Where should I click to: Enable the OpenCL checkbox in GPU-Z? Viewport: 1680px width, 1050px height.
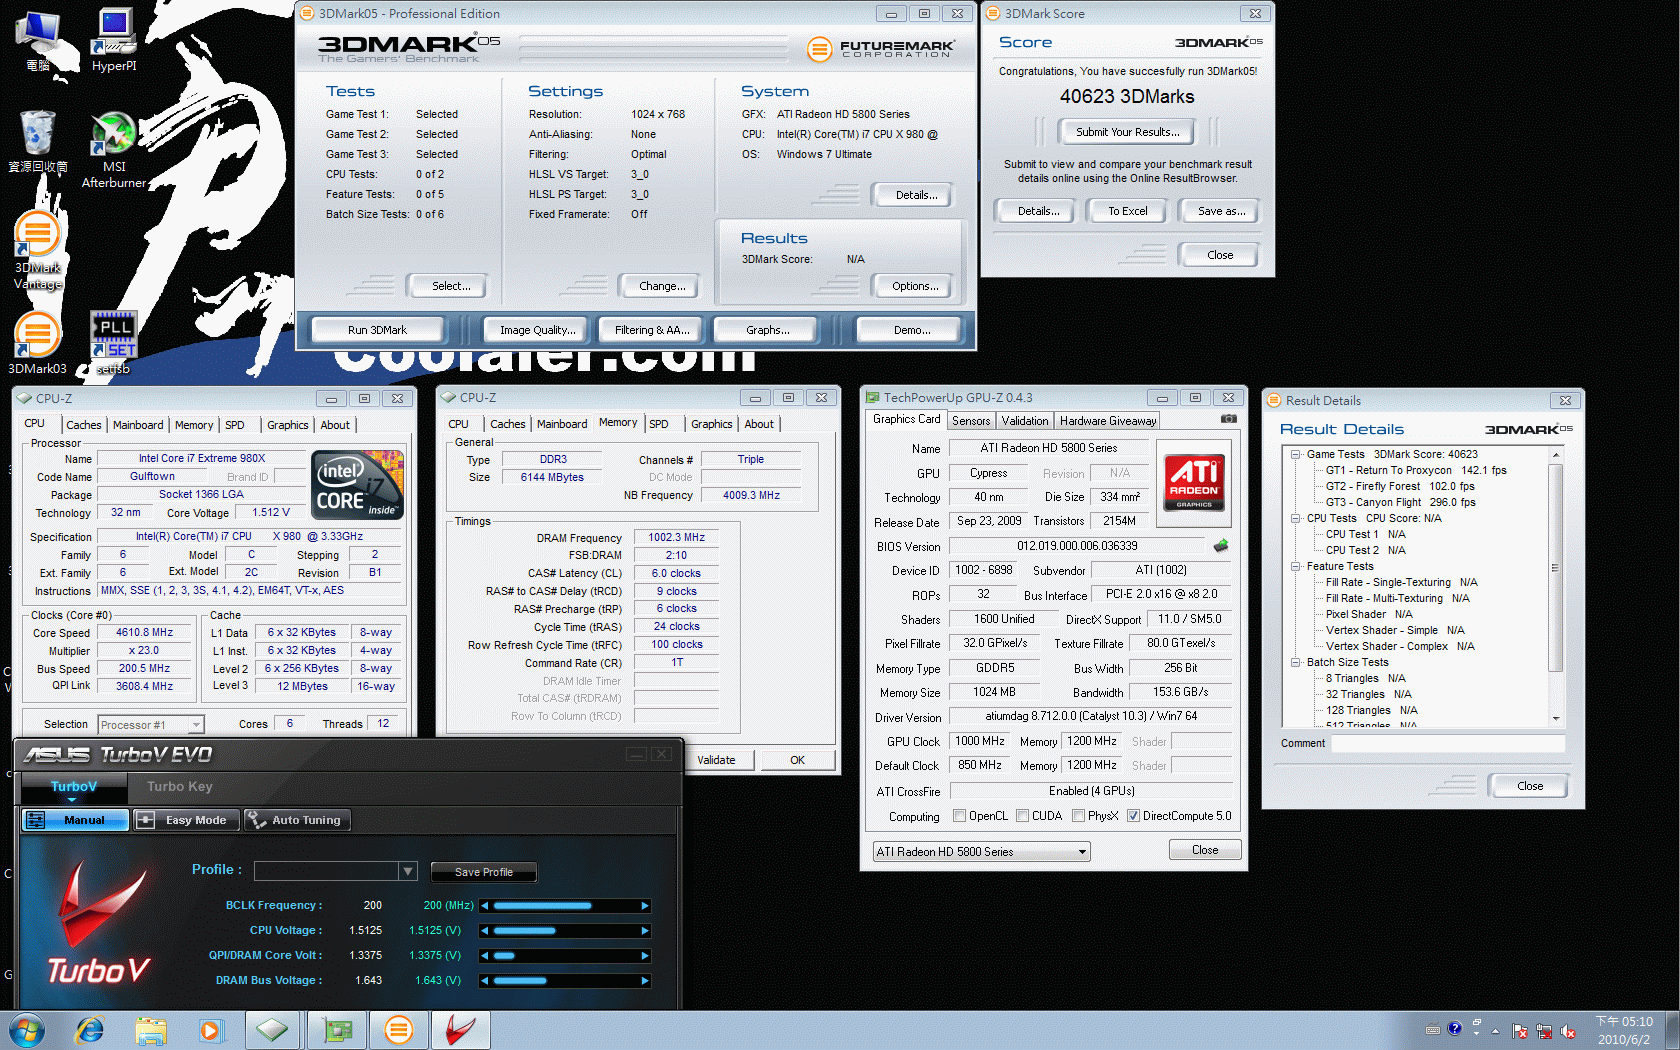click(x=960, y=816)
